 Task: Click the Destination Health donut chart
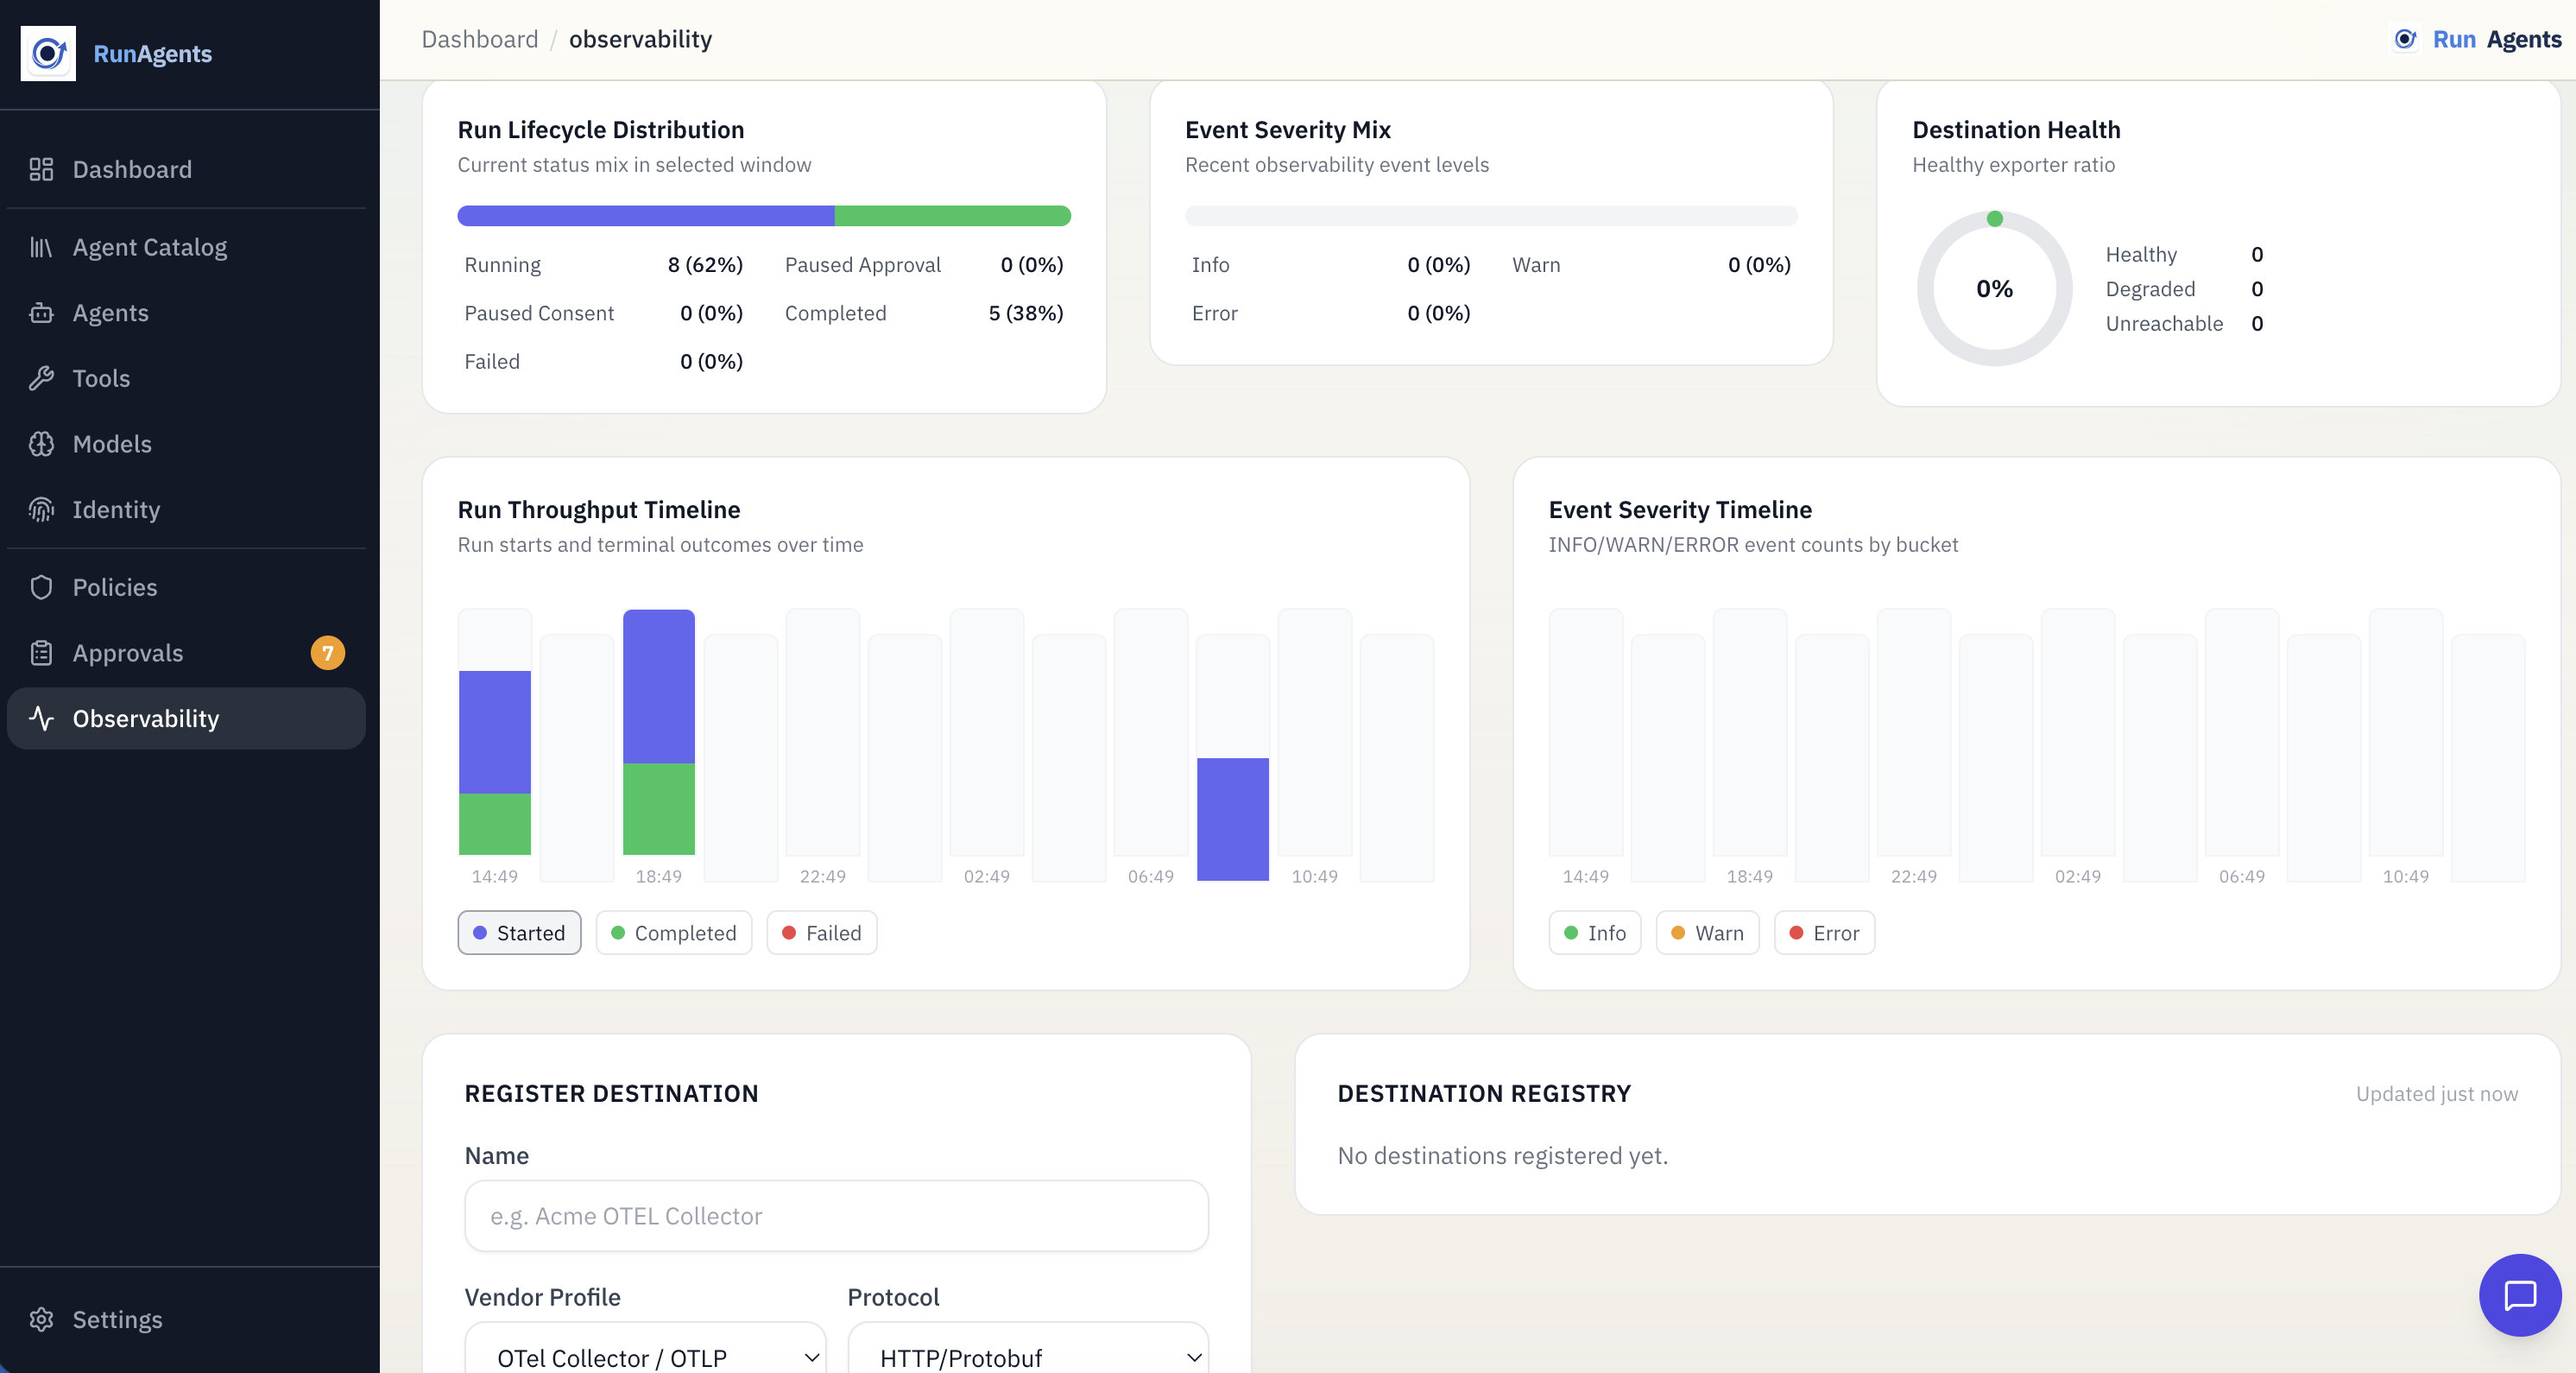click(1994, 288)
